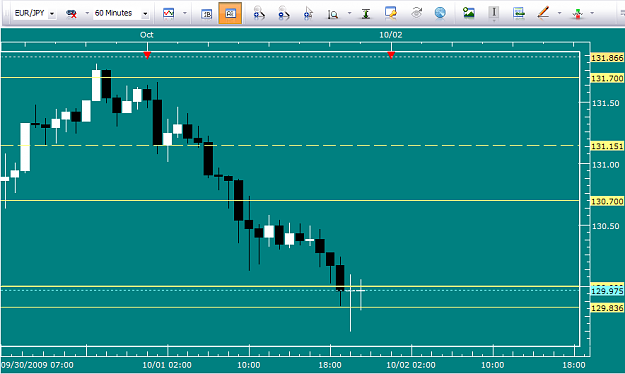Click the 131.00 axis value
Image resolution: width=625 pixels, height=374 pixels.
(605, 165)
